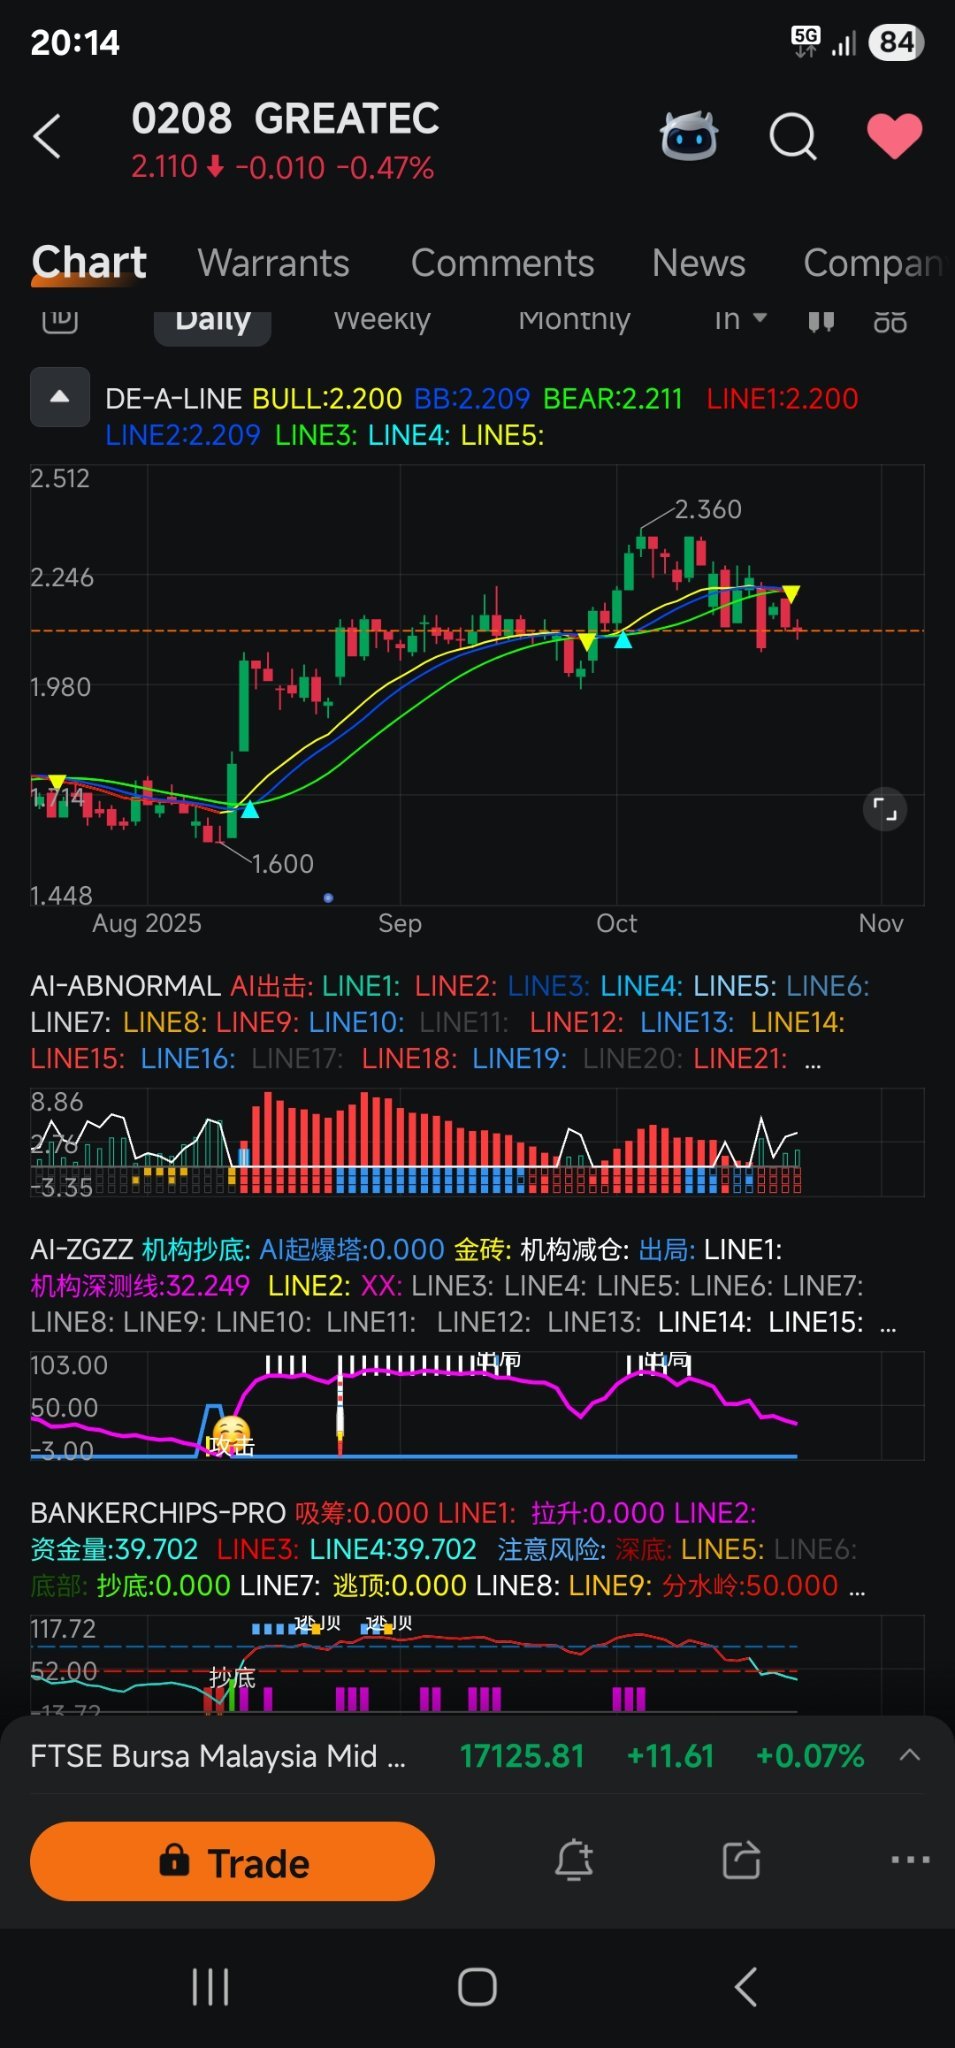955x2048 pixels.
Task: Open the search magnifier icon
Action: (x=793, y=137)
